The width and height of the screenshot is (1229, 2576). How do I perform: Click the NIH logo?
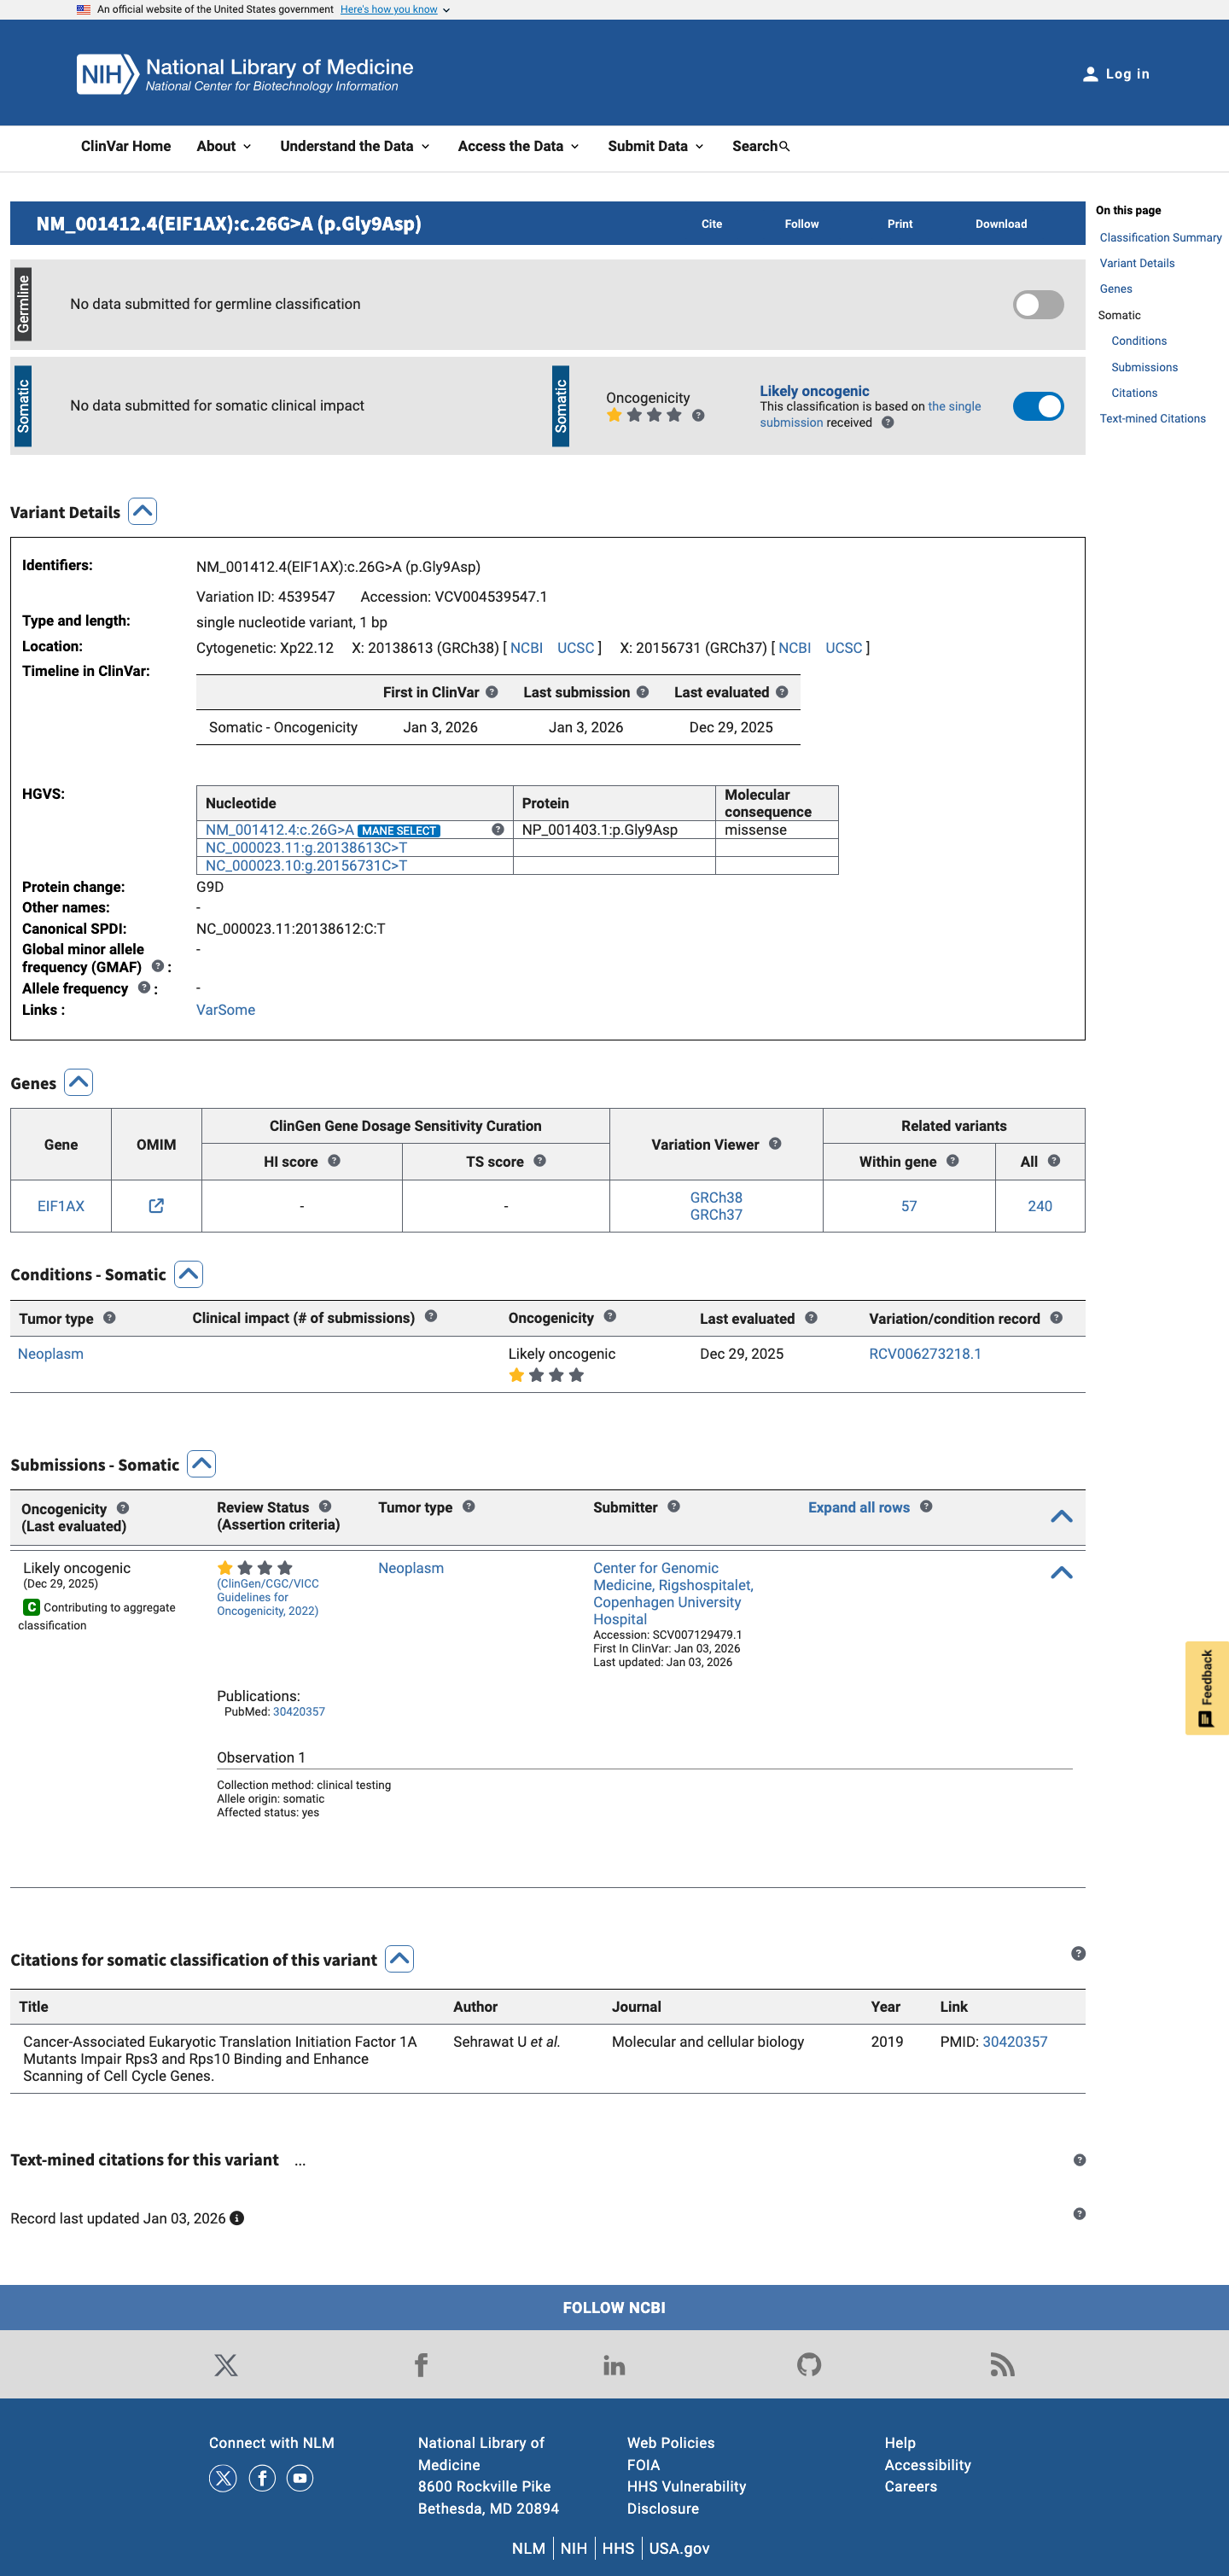click(x=107, y=74)
